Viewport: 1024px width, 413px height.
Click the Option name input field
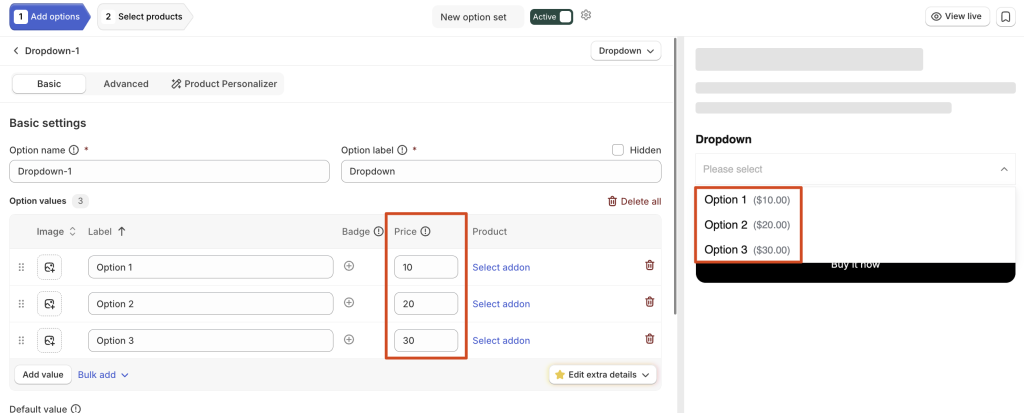point(170,172)
